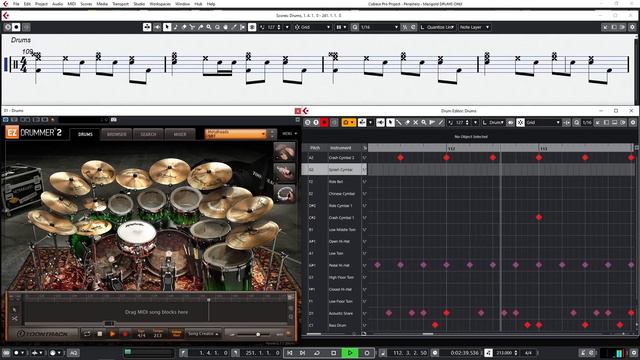Switch to the BROWSER tab in EZdrummer
This screenshot has height=360, width=640.
click(116, 134)
